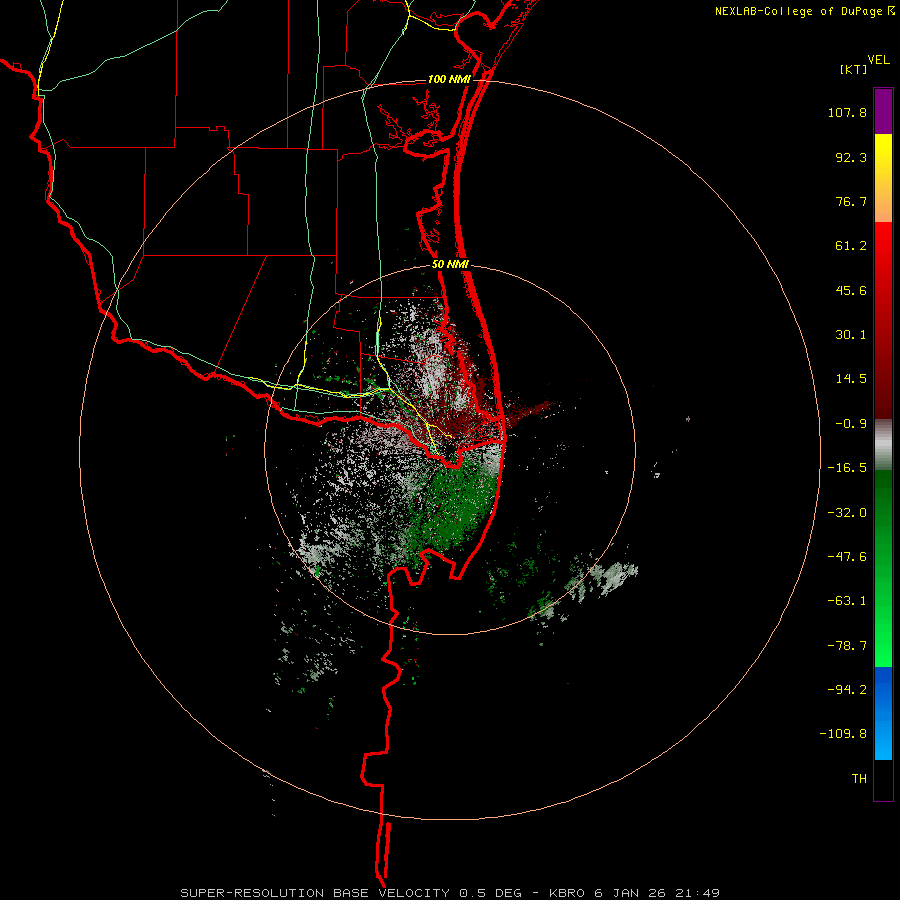Select the 92.3 value on velocity scale
The height and width of the screenshot is (900, 900).
[x=851, y=157]
